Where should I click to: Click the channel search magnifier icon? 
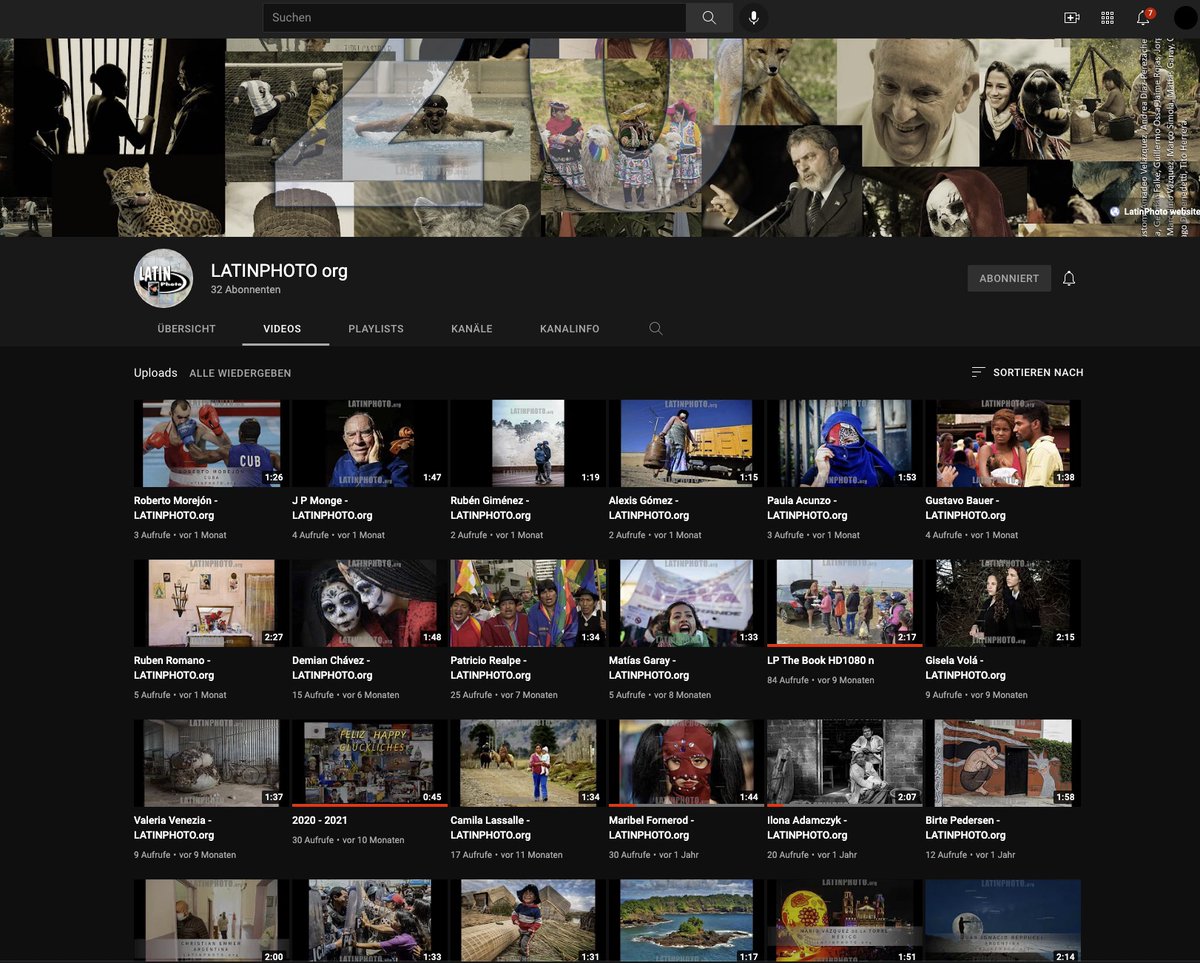[656, 328]
